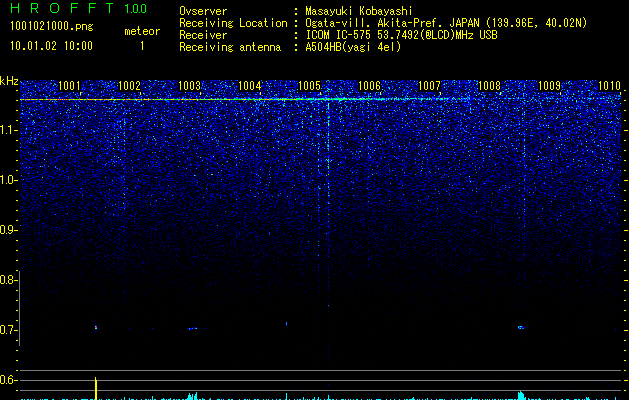Screen dimensions: 629x400
Task: Click the timestamp 10.01.02 10:00
Action: pyautogui.click(x=51, y=46)
